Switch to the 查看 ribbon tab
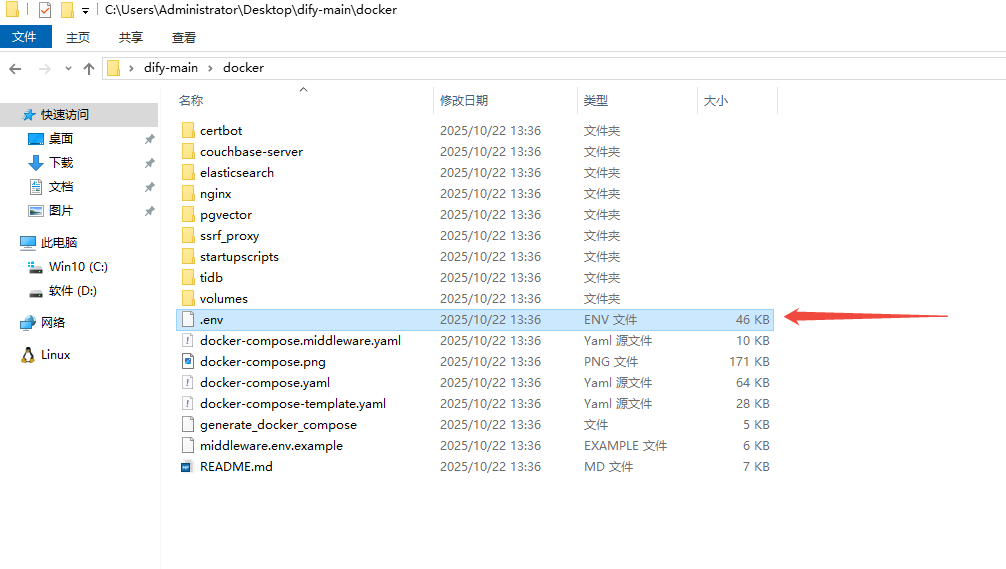The height and width of the screenshot is (569, 1006). pos(184,37)
